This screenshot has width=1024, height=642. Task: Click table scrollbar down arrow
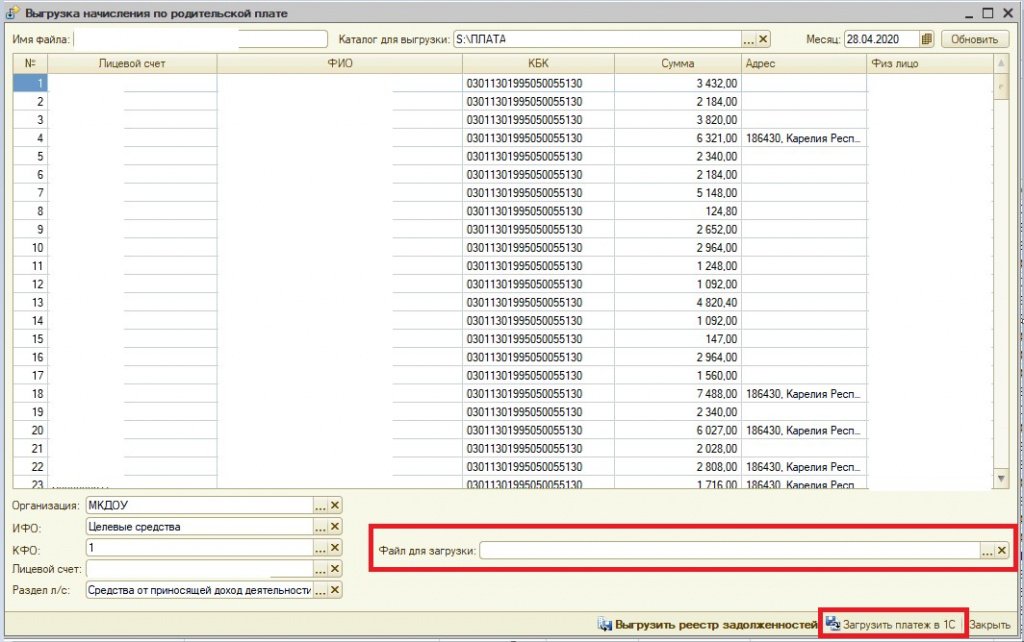pos(1001,479)
